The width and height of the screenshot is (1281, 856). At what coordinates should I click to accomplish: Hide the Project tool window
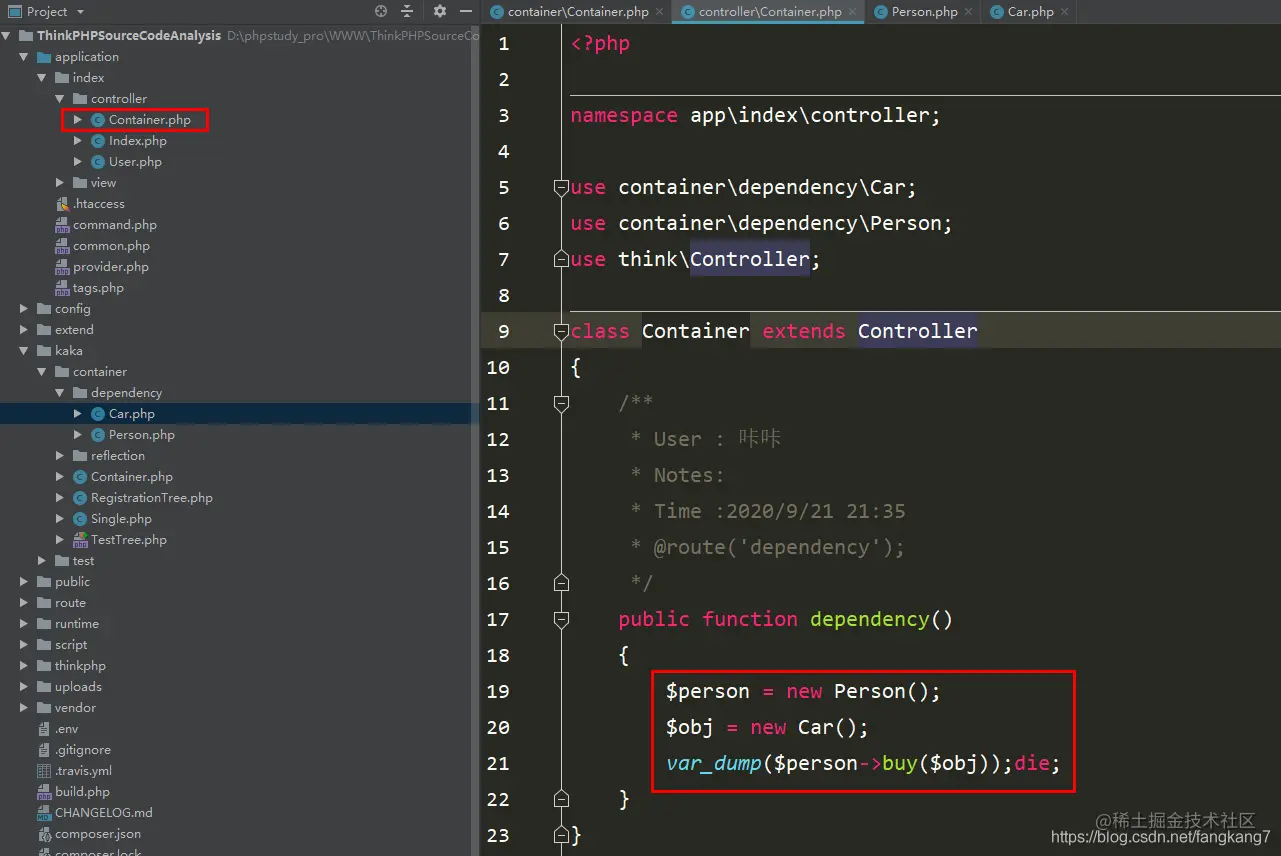pos(464,12)
